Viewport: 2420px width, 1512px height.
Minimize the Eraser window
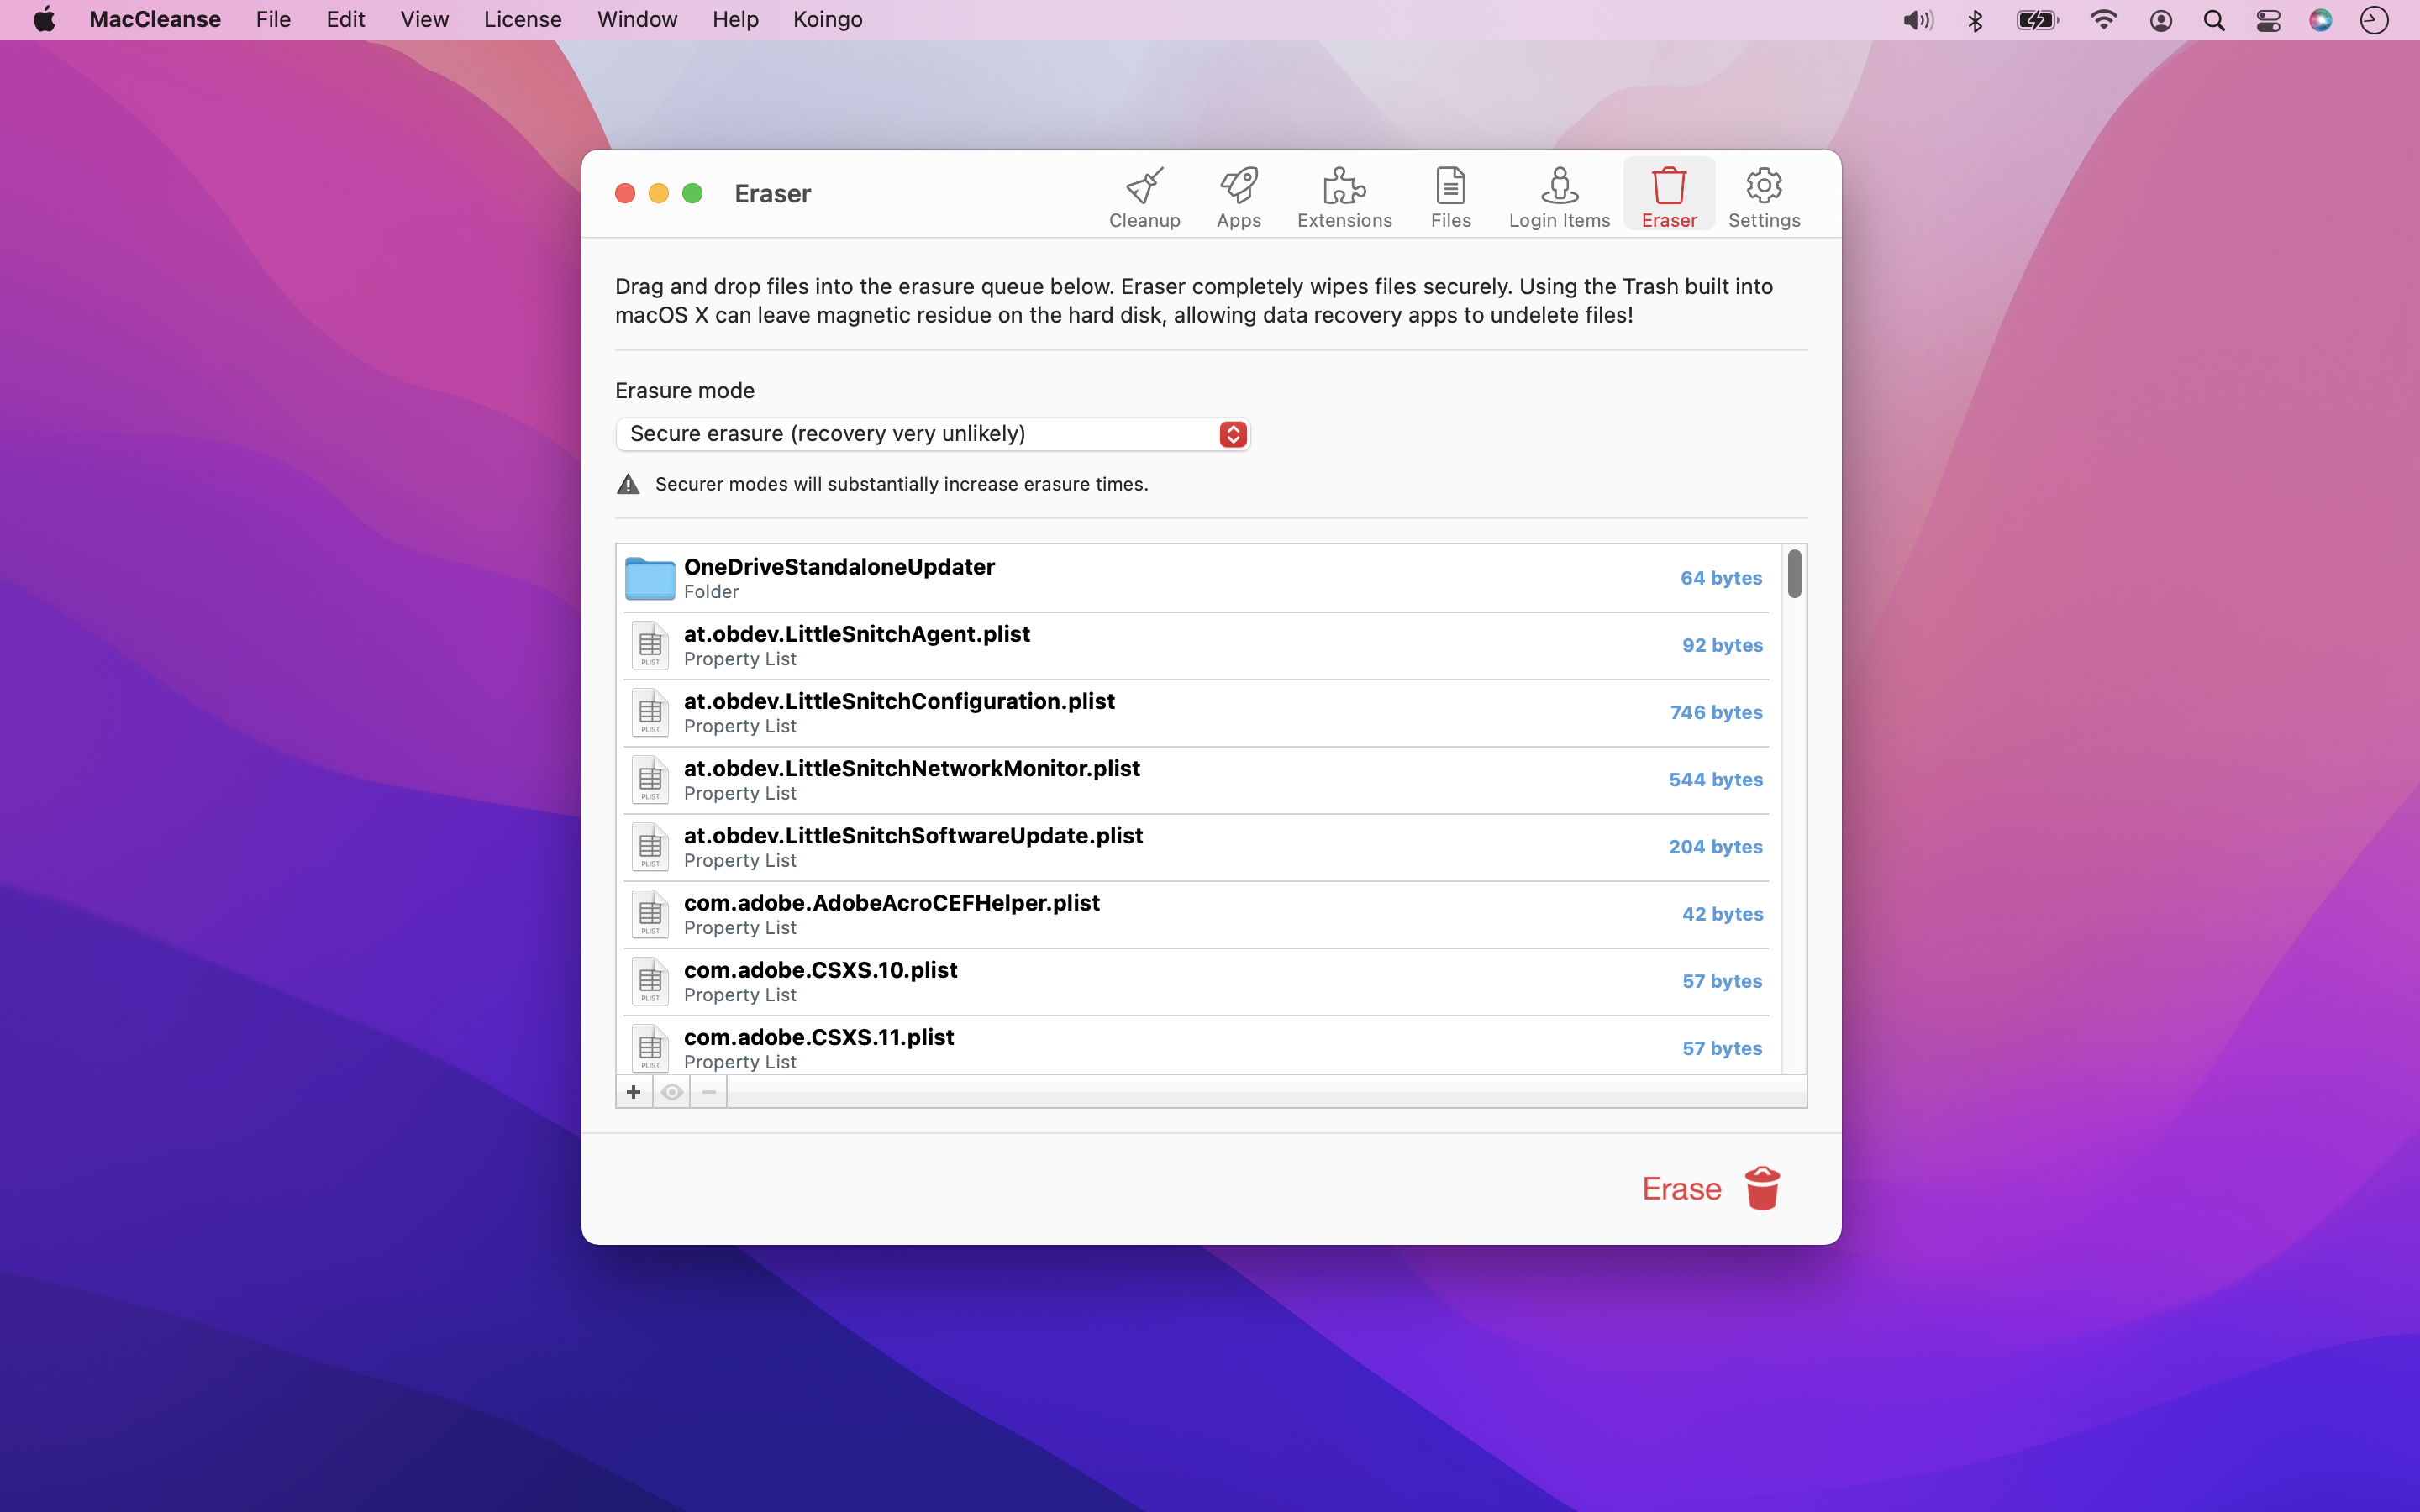pos(658,193)
